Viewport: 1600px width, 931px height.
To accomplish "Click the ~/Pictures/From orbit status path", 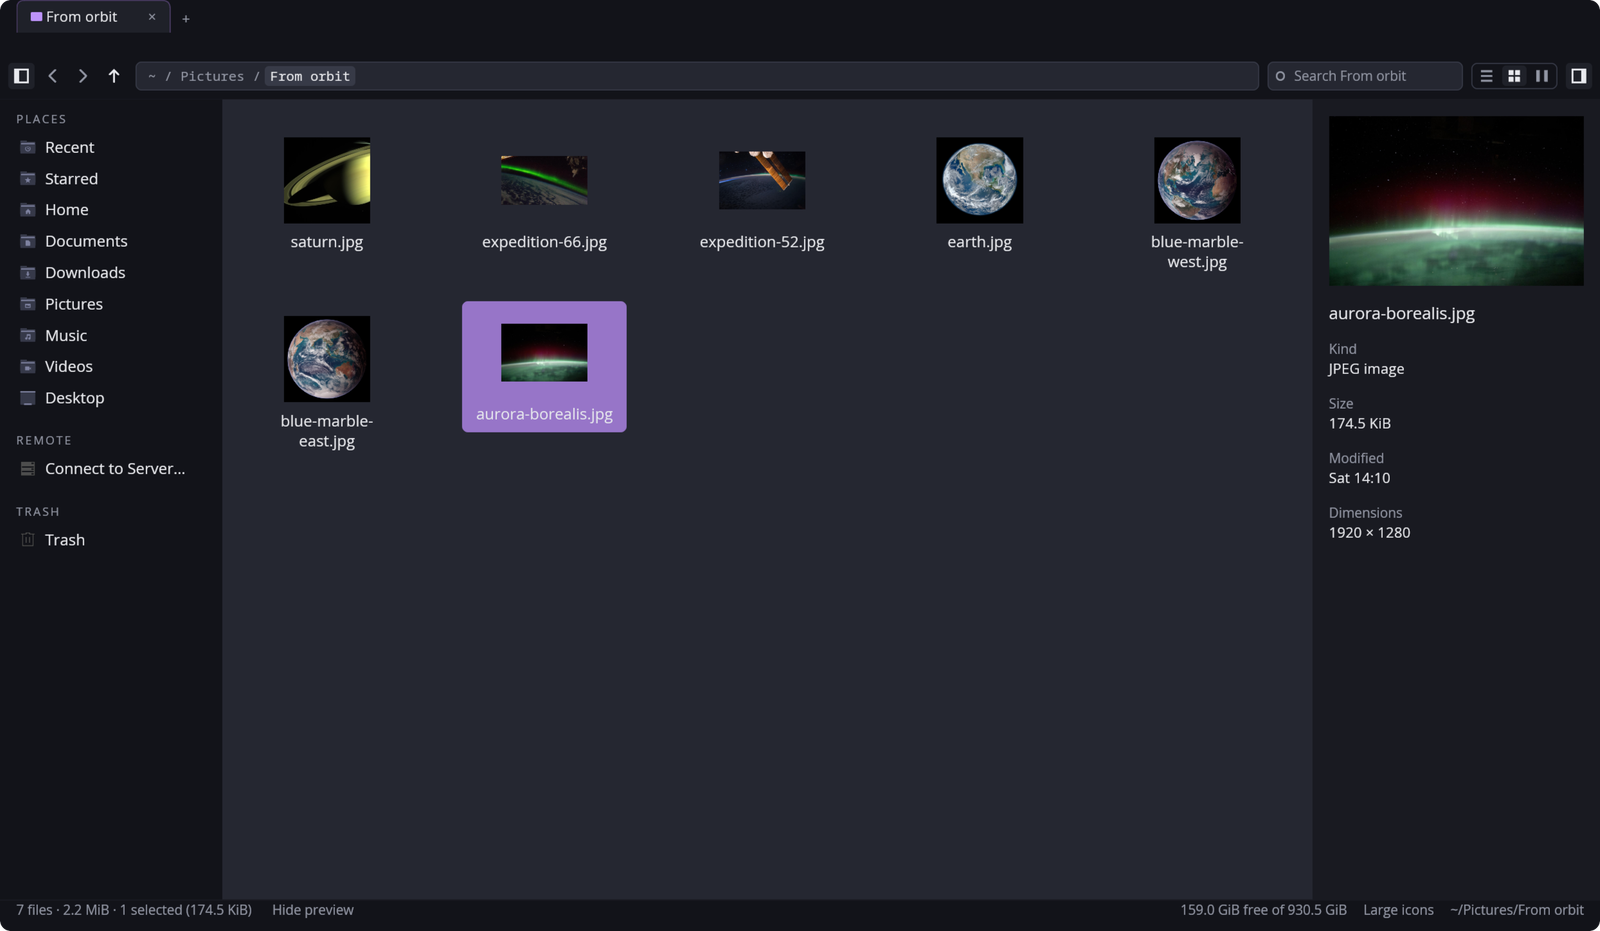I will click(x=1517, y=910).
